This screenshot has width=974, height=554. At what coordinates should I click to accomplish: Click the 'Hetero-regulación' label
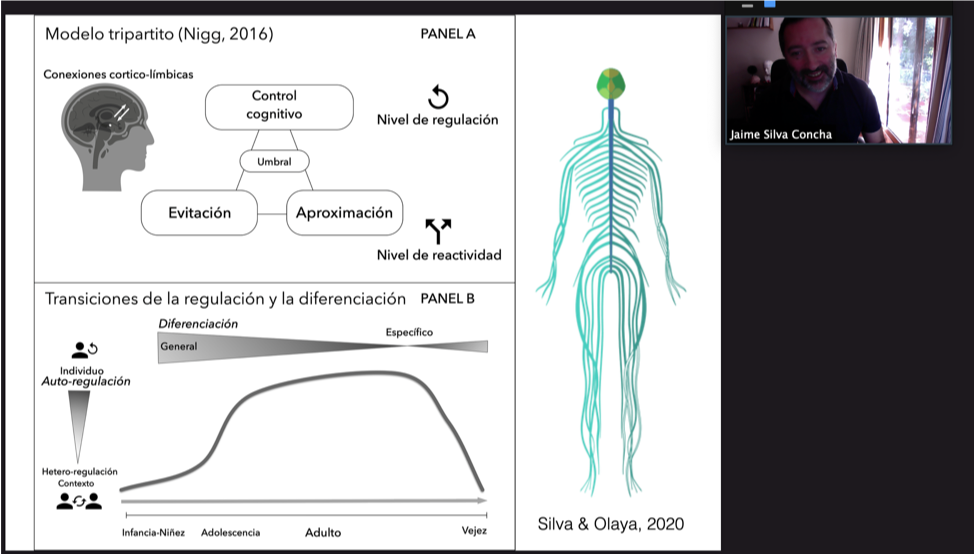(80, 472)
